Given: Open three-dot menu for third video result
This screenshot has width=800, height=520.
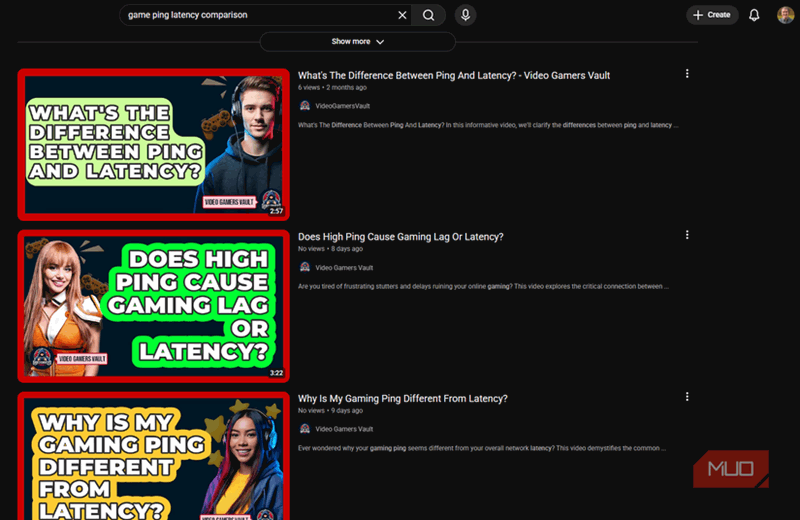Looking at the screenshot, I should tap(687, 397).
